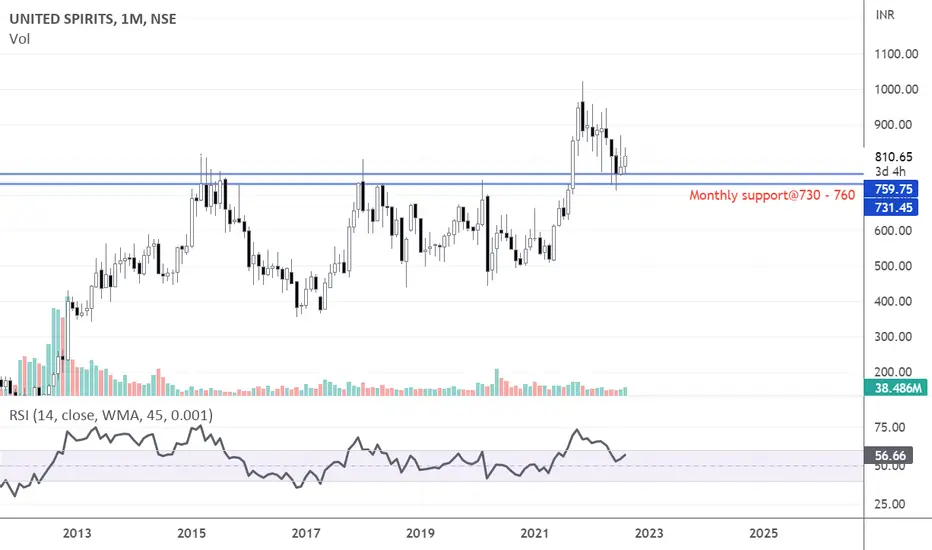Click the 38.486M volume value label
Image resolution: width=932 pixels, height=550 pixels.
point(897,388)
